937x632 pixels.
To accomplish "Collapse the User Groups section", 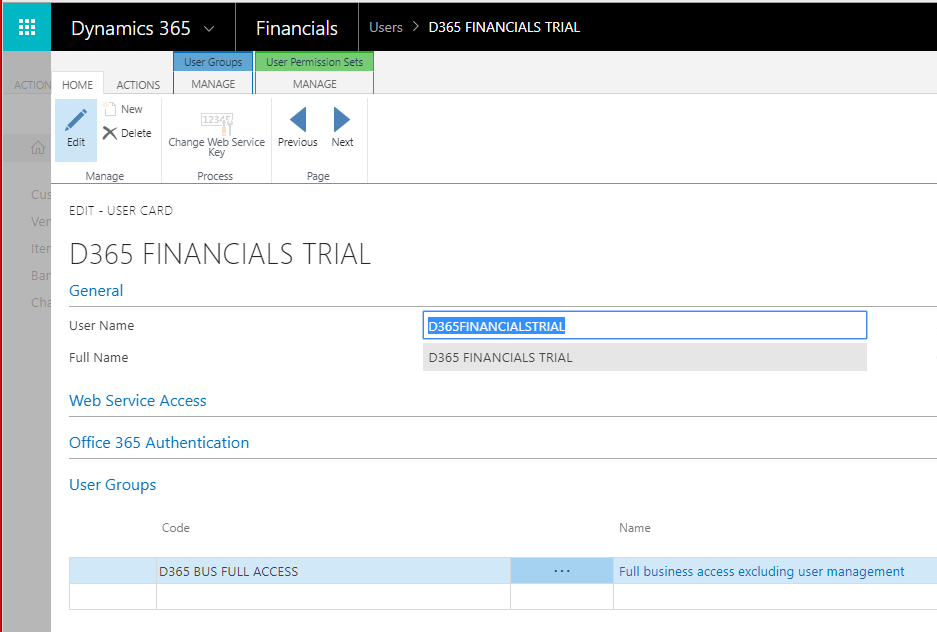I will (x=112, y=484).
